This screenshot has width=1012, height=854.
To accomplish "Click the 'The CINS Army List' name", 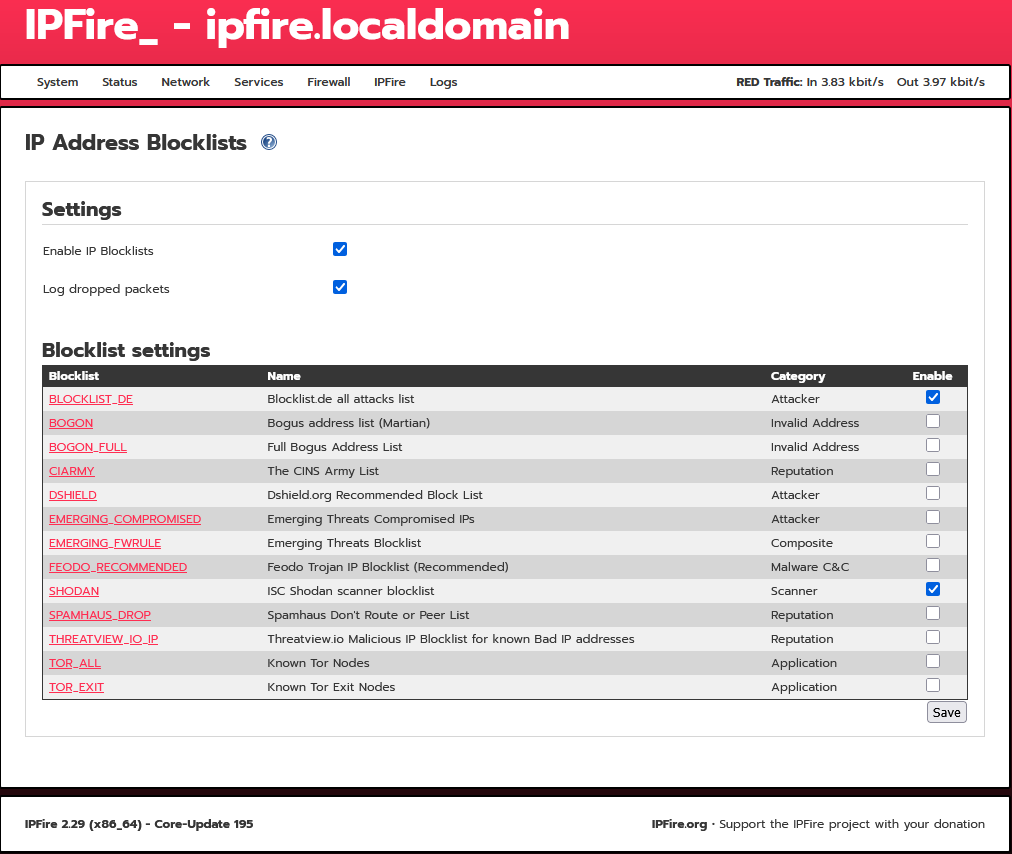I will 323,471.
